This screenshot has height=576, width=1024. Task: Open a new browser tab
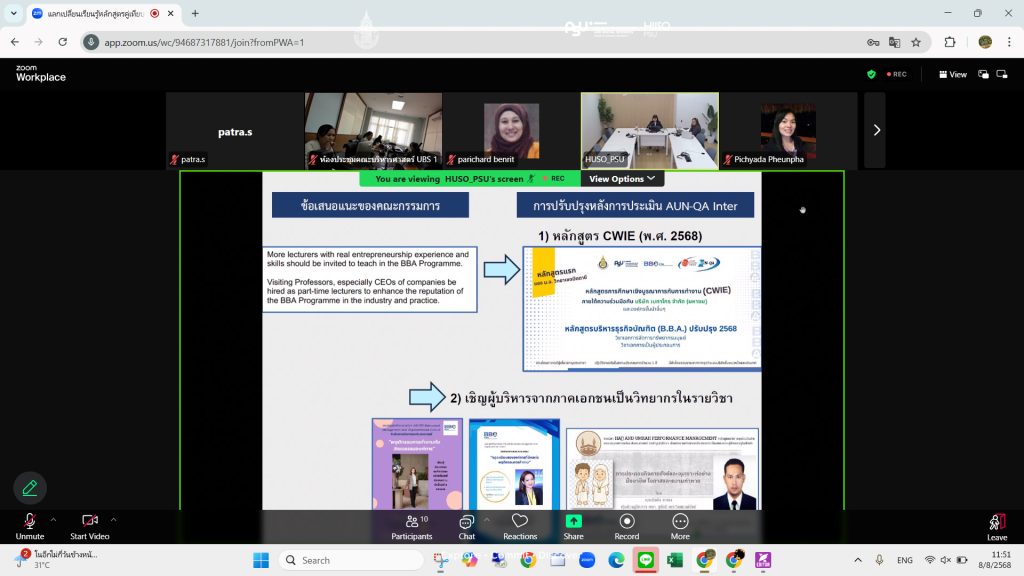click(195, 14)
